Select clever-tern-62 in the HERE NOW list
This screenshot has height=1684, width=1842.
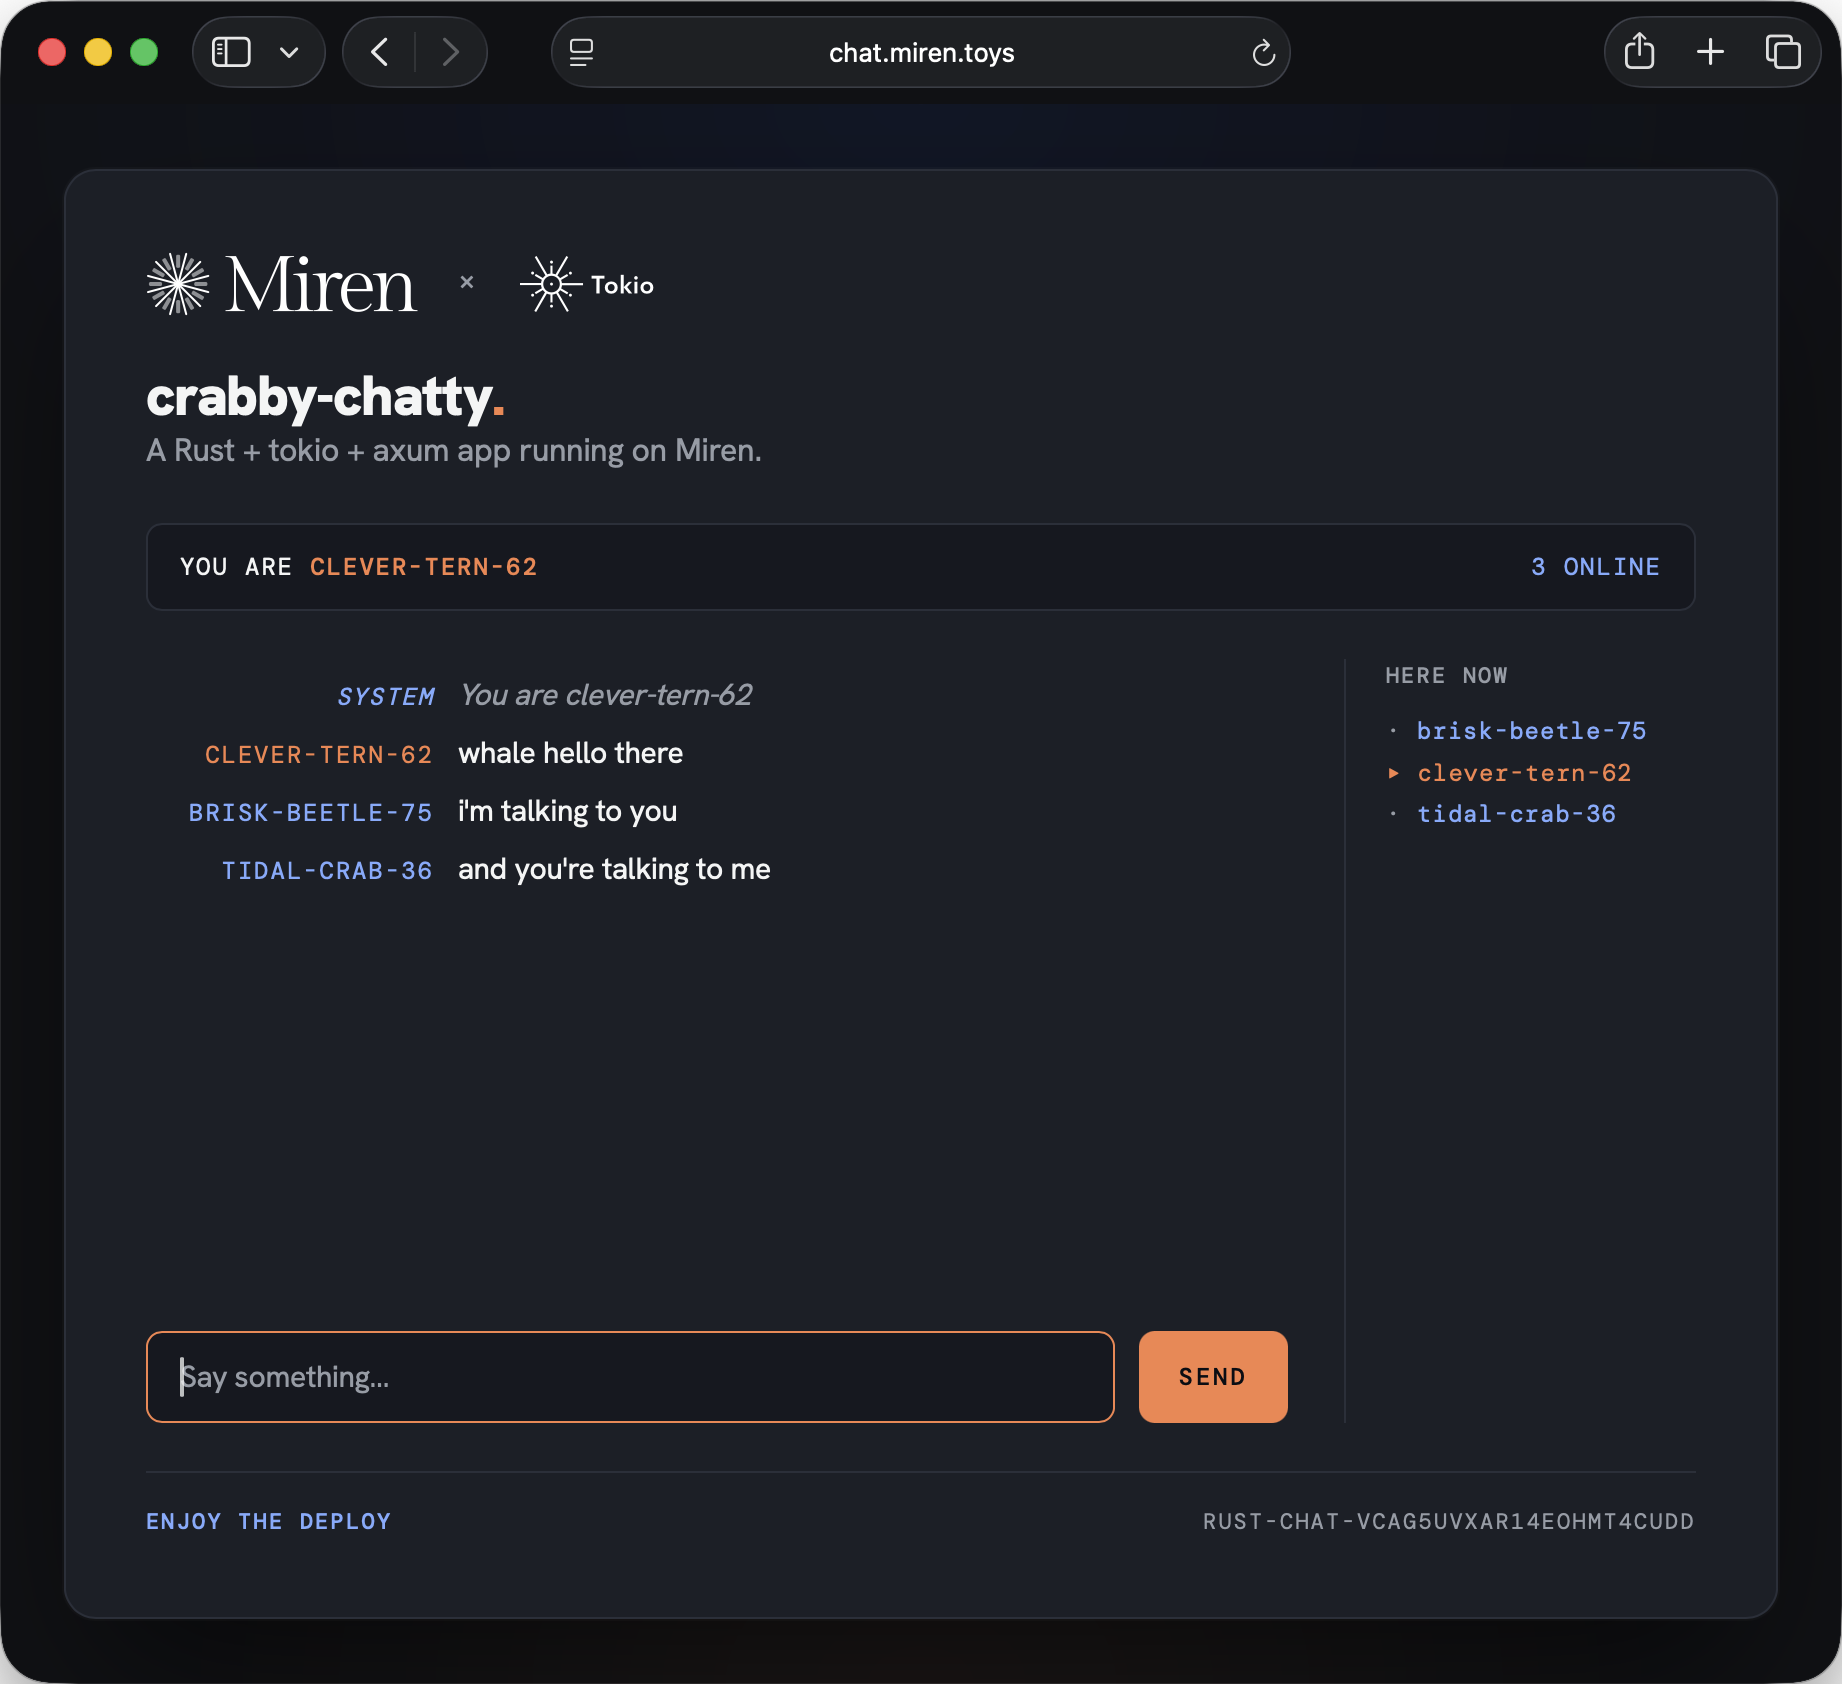click(1524, 772)
